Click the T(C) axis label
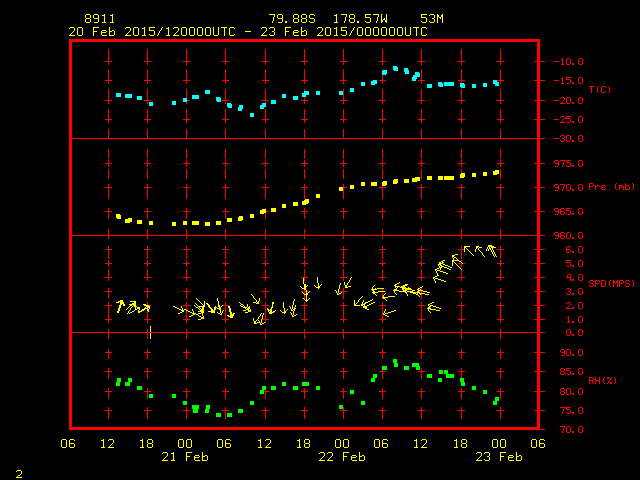Image resolution: width=640 pixels, height=480 pixels. click(600, 89)
